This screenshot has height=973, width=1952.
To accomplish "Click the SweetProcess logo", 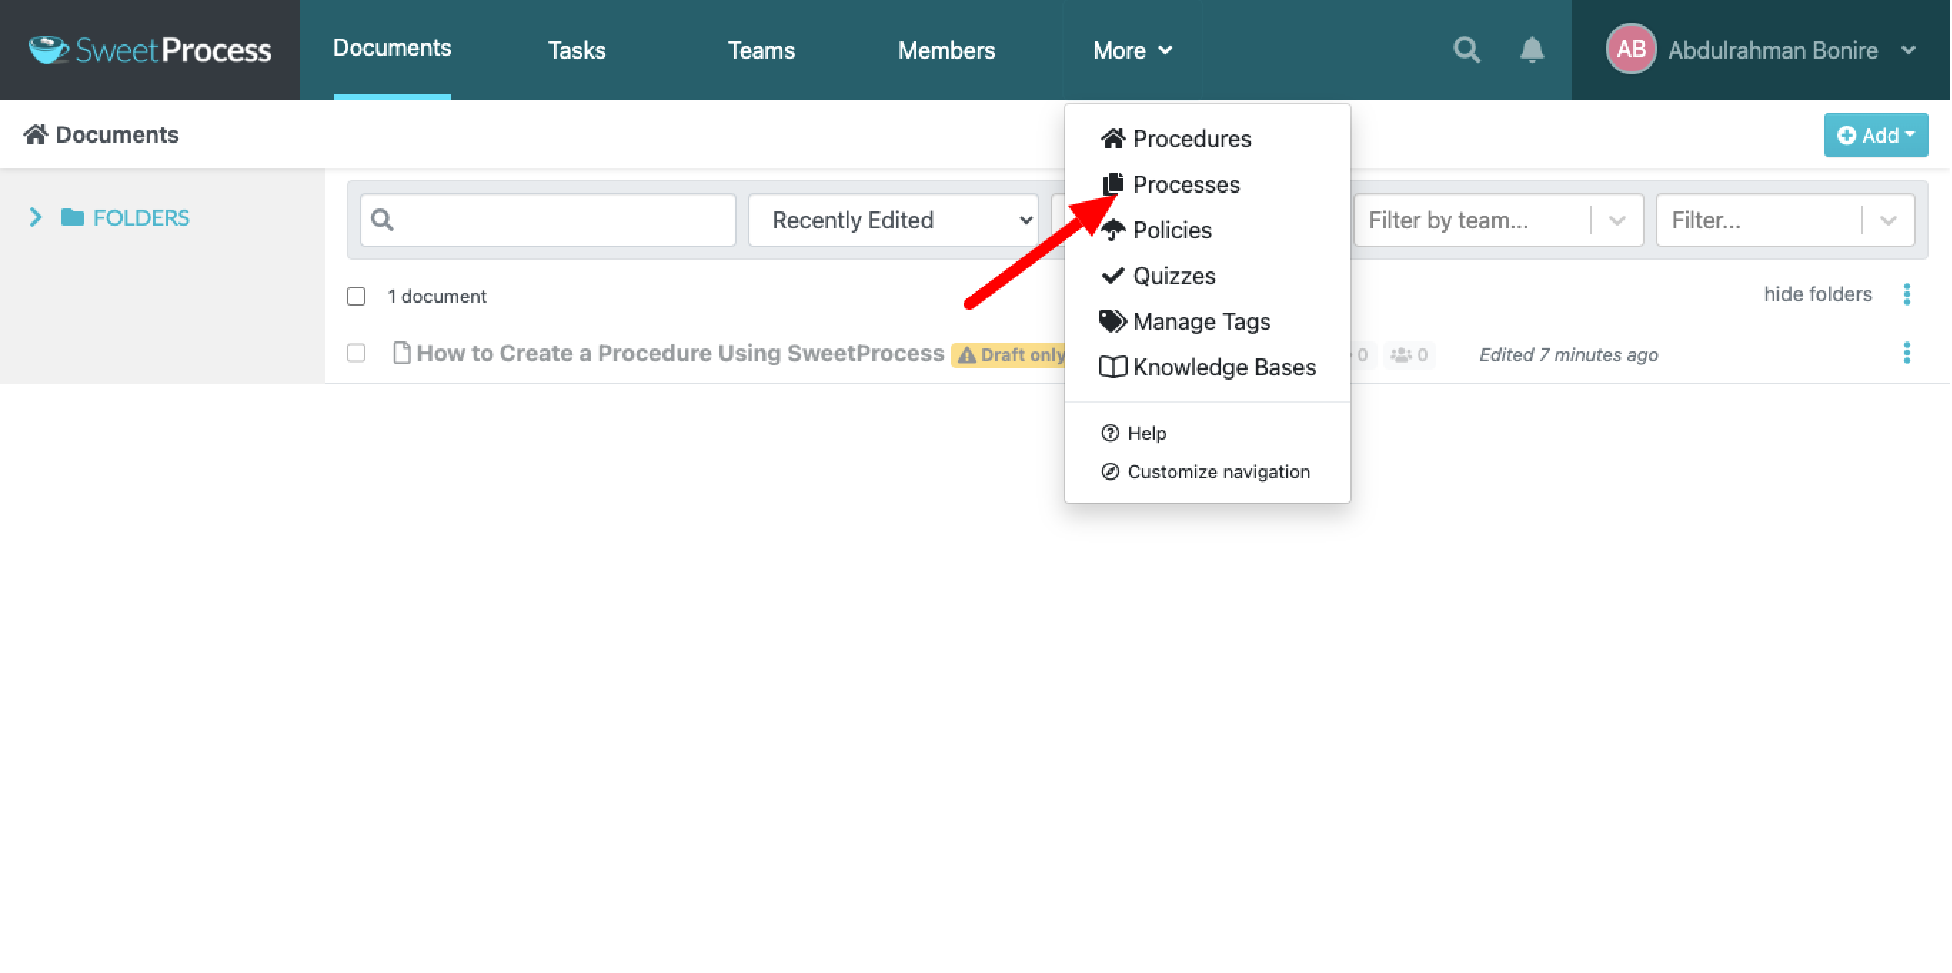I will coord(150,50).
